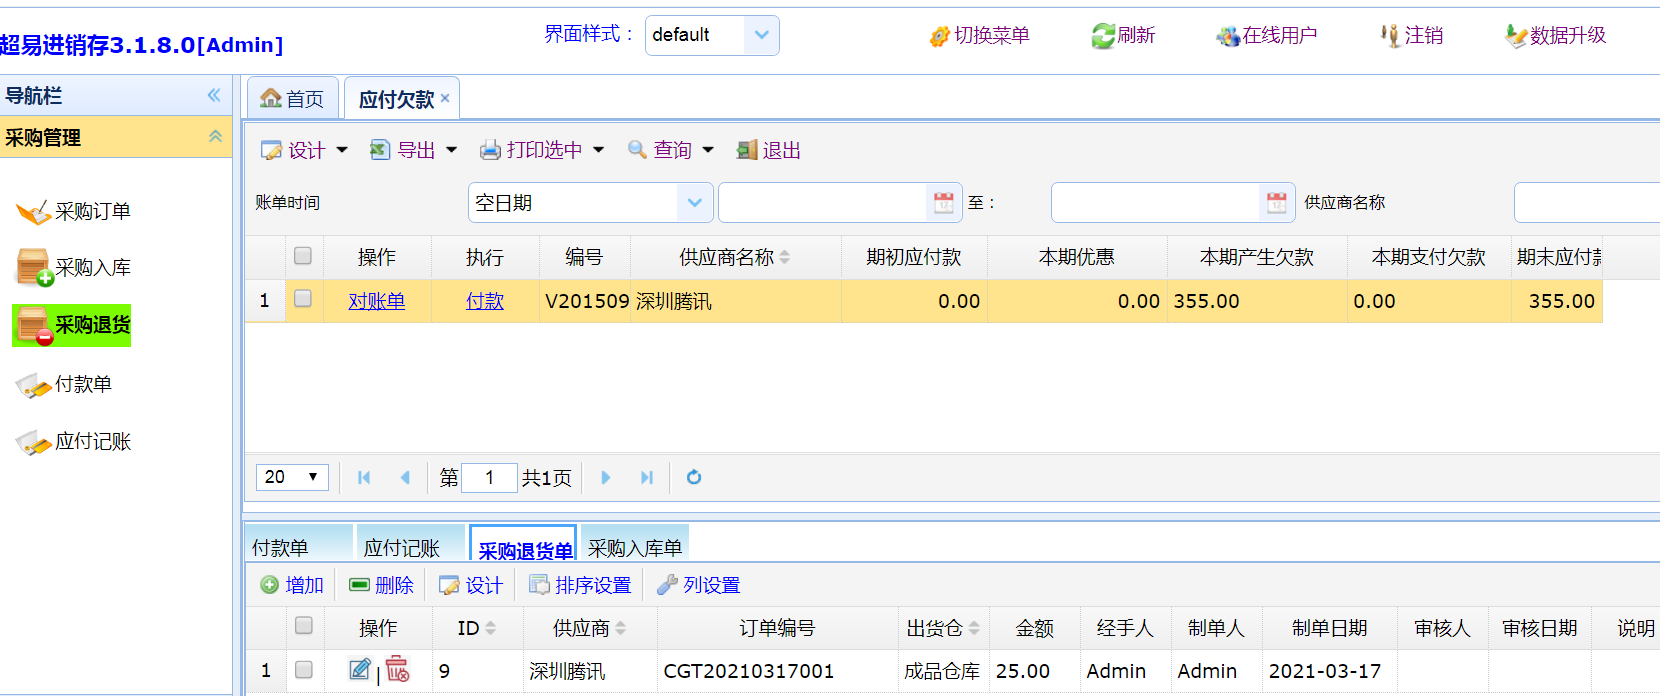Expand the 空日期 date range dropdown

pyautogui.click(x=694, y=203)
